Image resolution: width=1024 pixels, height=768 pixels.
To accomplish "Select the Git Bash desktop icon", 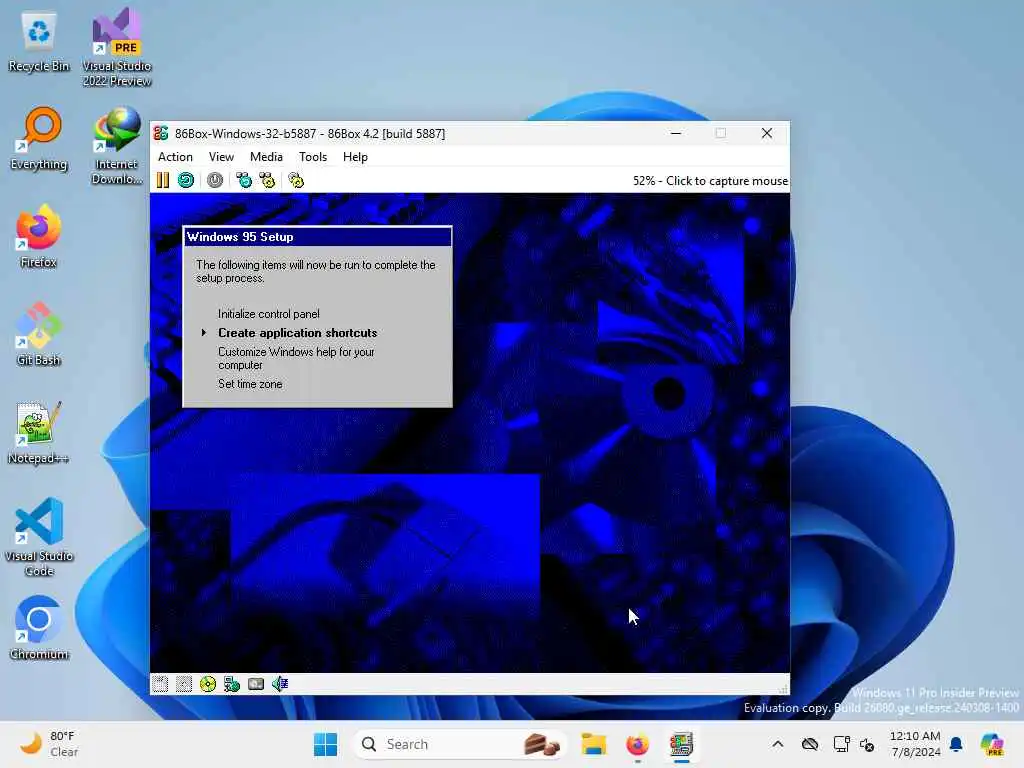I will pyautogui.click(x=39, y=334).
